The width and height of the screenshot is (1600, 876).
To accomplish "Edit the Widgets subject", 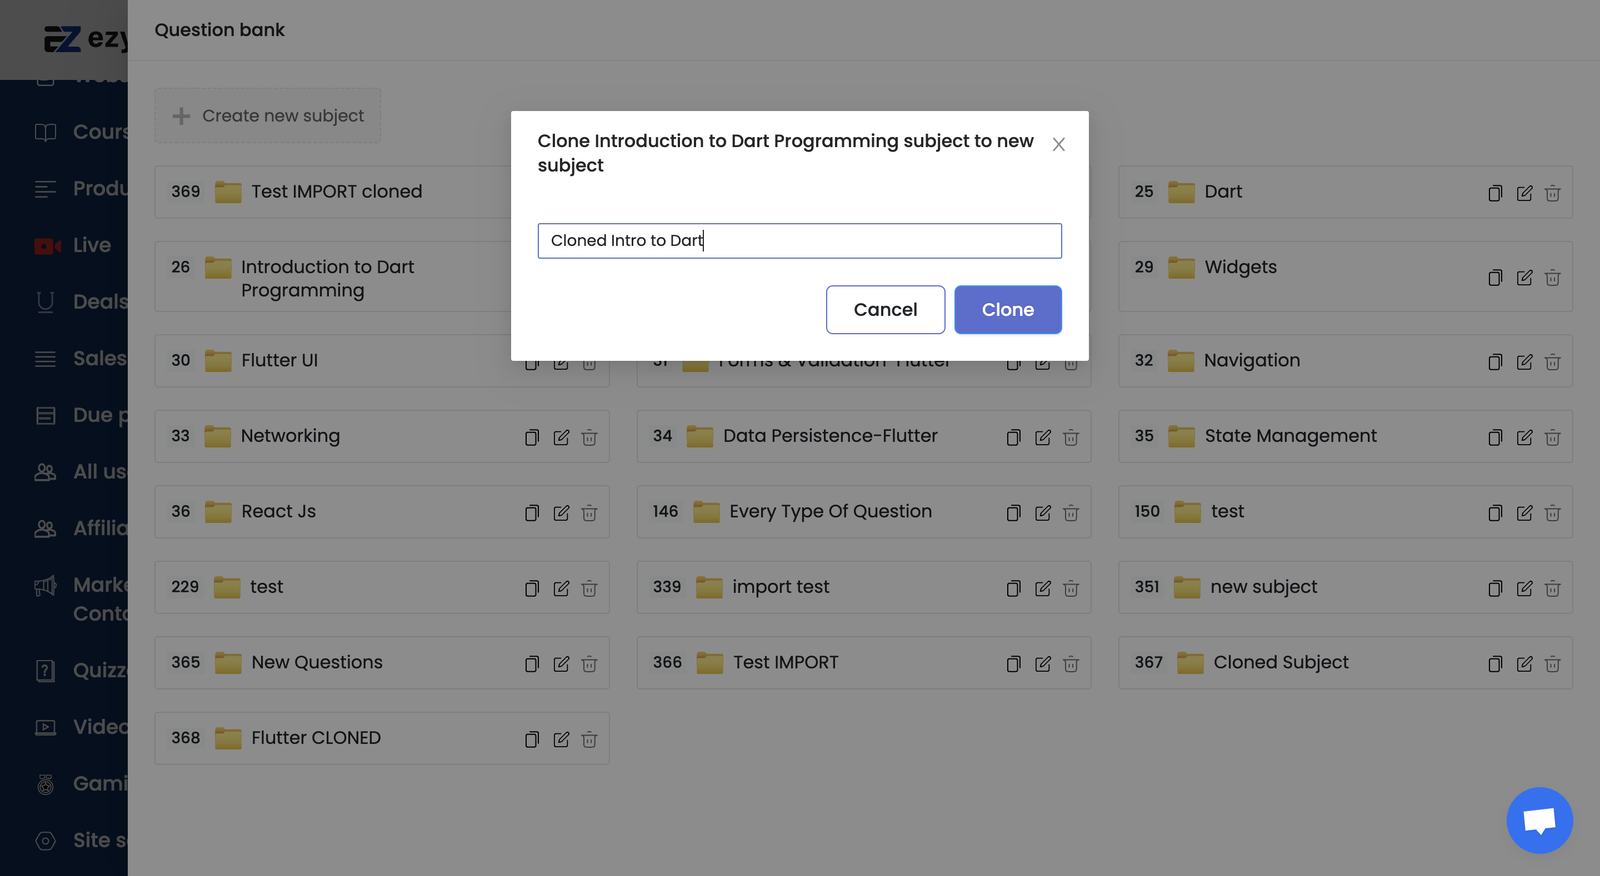I will click(1524, 278).
